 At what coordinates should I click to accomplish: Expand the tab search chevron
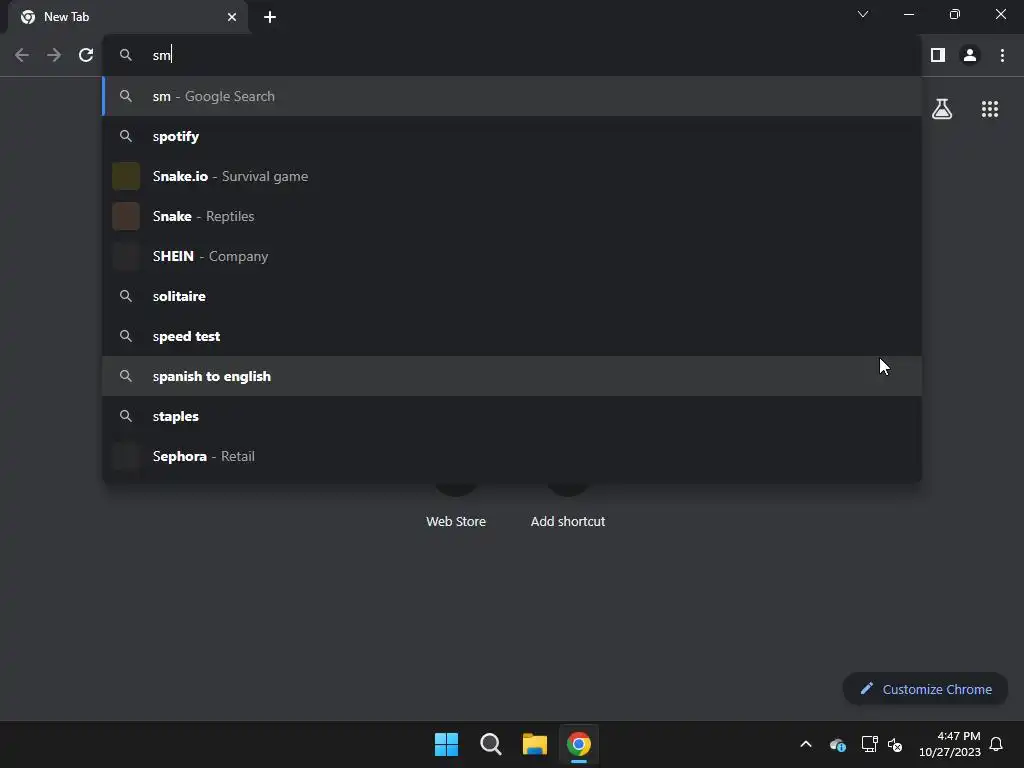863,14
